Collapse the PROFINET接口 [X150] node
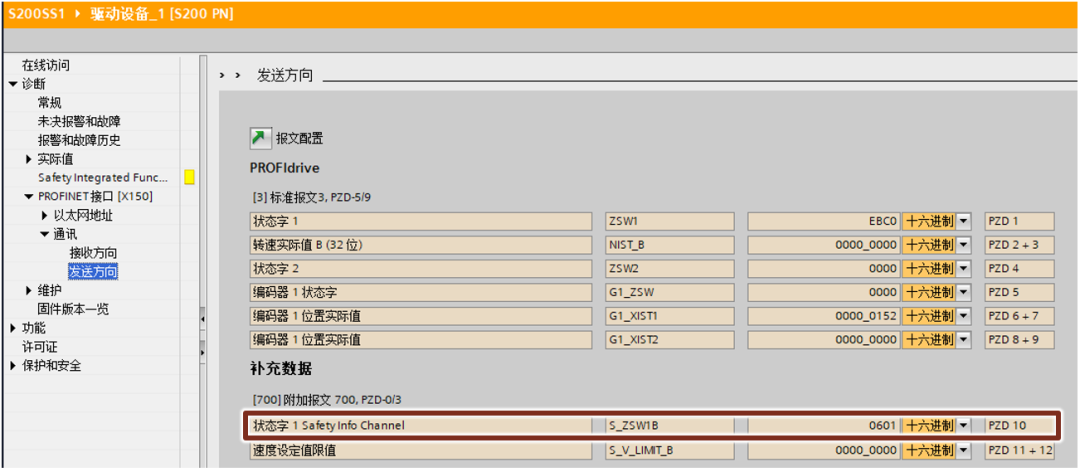Viewport: 1080px width, 472px height. [x=29, y=196]
